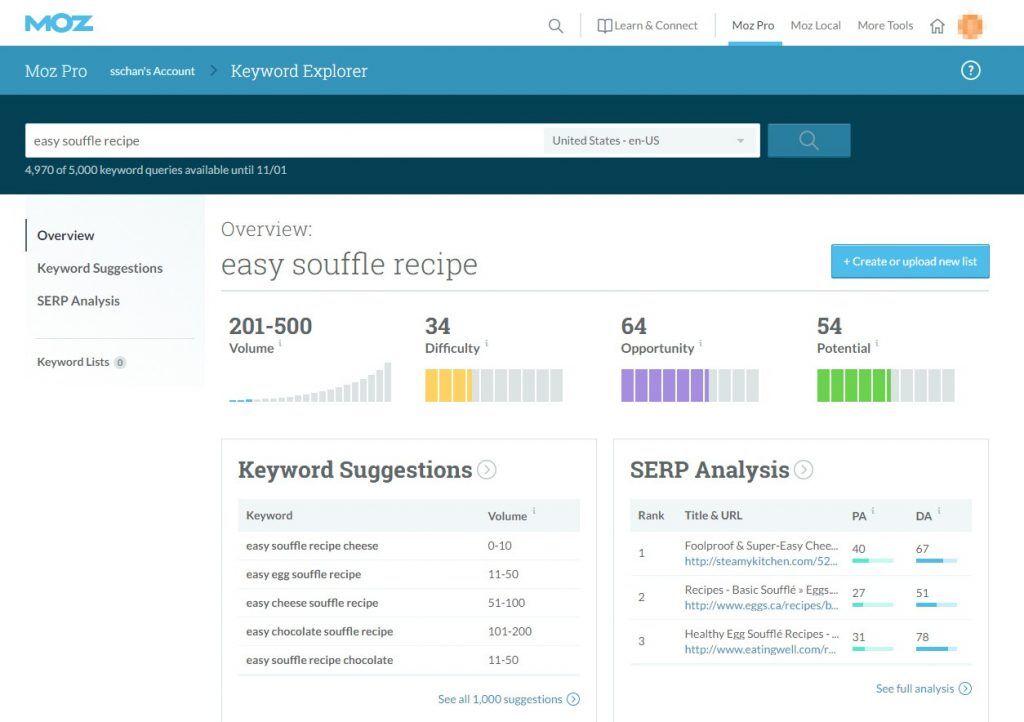The width and height of the screenshot is (1024, 722).
Task: Open Keyword Suggestions via arrow circle icon
Action: pos(487,469)
